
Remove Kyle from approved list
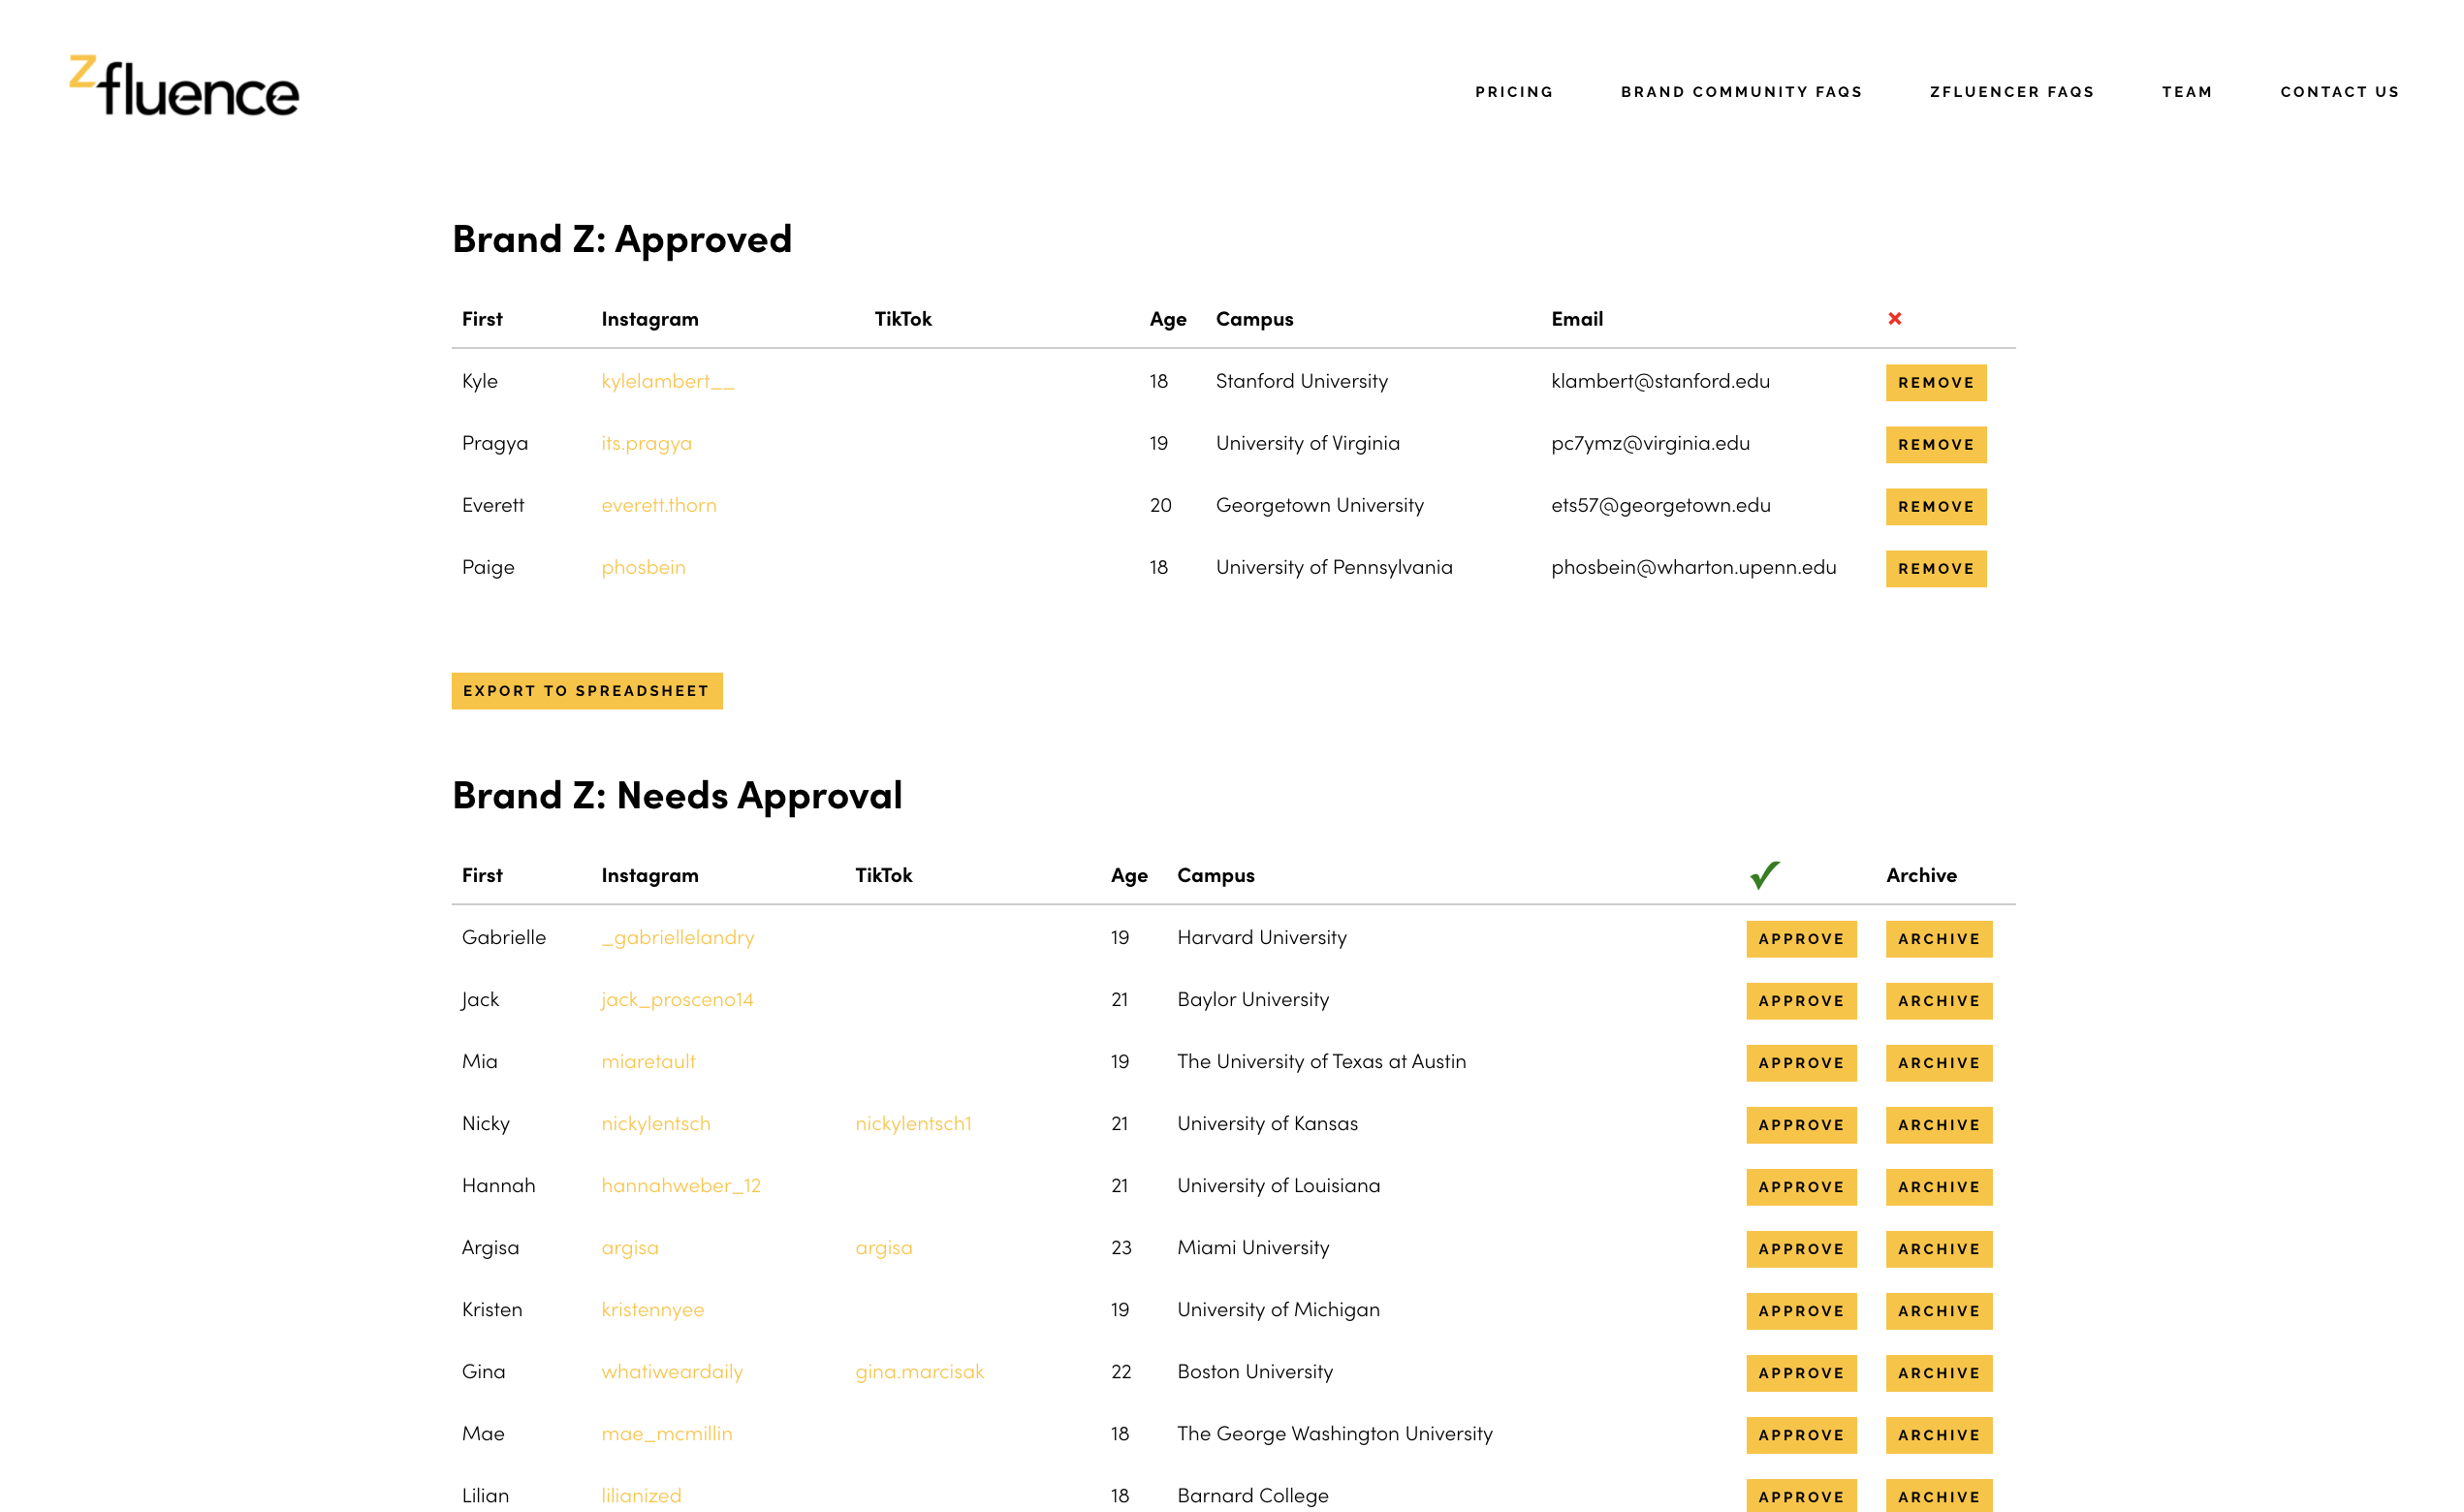pyautogui.click(x=1936, y=383)
